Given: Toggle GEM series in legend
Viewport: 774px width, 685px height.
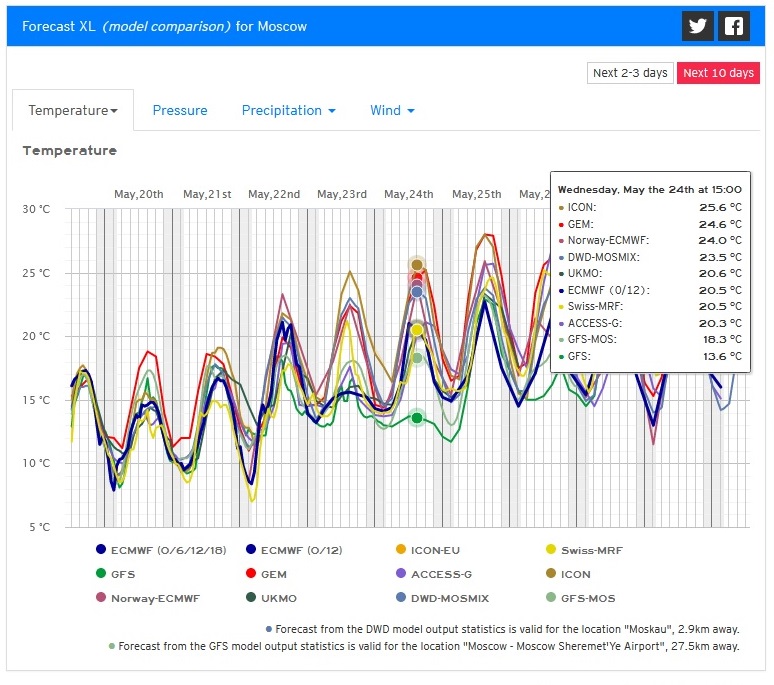Looking at the screenshot, I should point(266,574).
